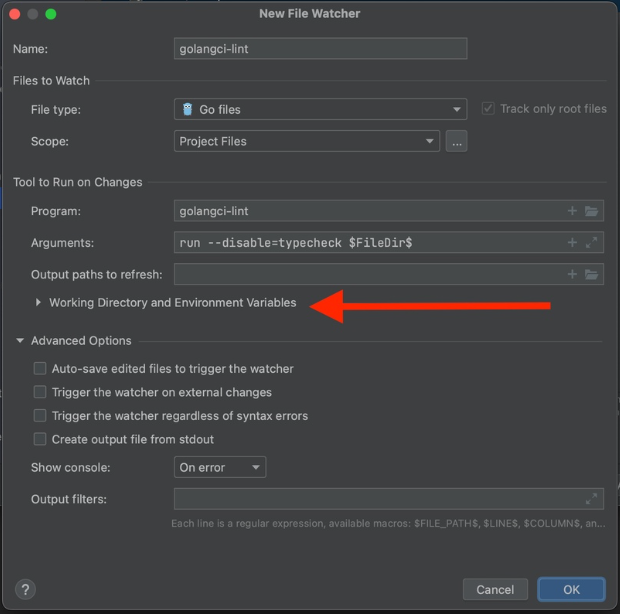Image resolution: width=620 pixels, height=614 pixels.
Task: Click the Cancel button
Action: pyautogui.click(x=494, y=589)
